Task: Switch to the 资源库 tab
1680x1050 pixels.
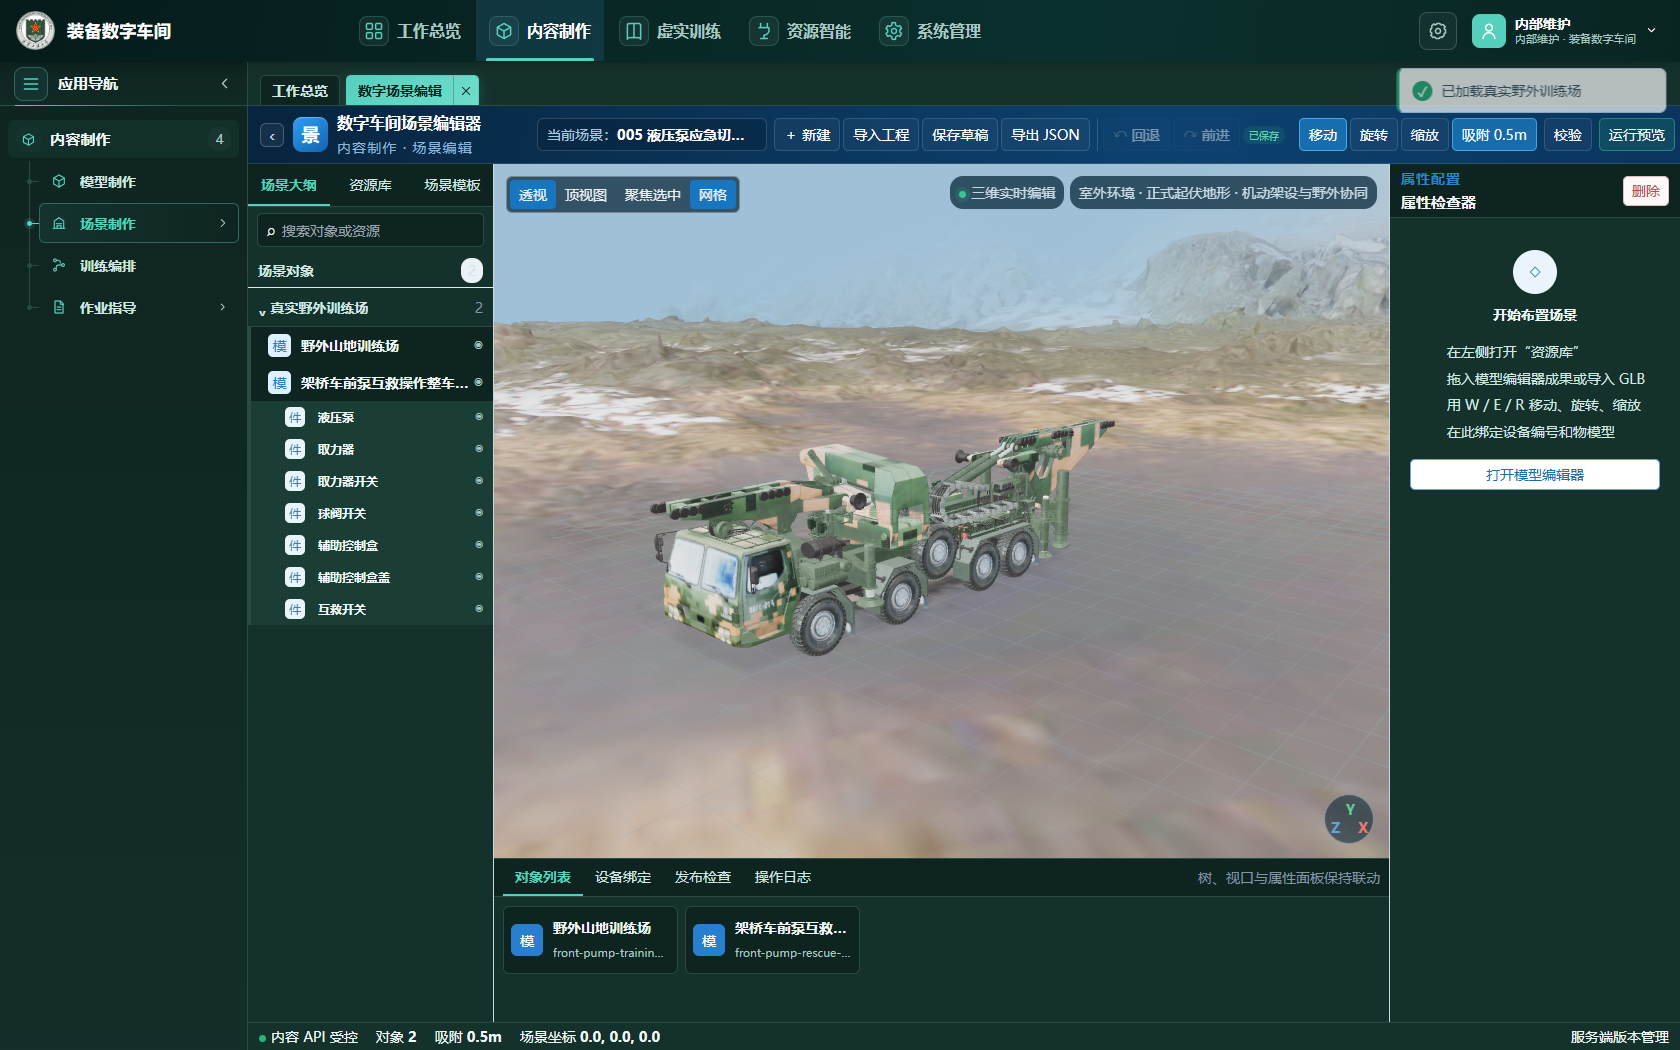Action: (x=370, y=185)
